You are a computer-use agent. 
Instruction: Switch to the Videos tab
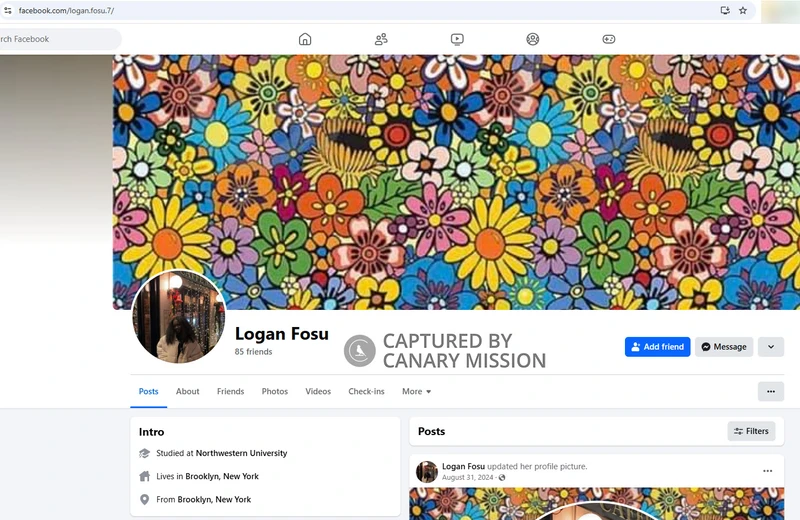(318, 391)
